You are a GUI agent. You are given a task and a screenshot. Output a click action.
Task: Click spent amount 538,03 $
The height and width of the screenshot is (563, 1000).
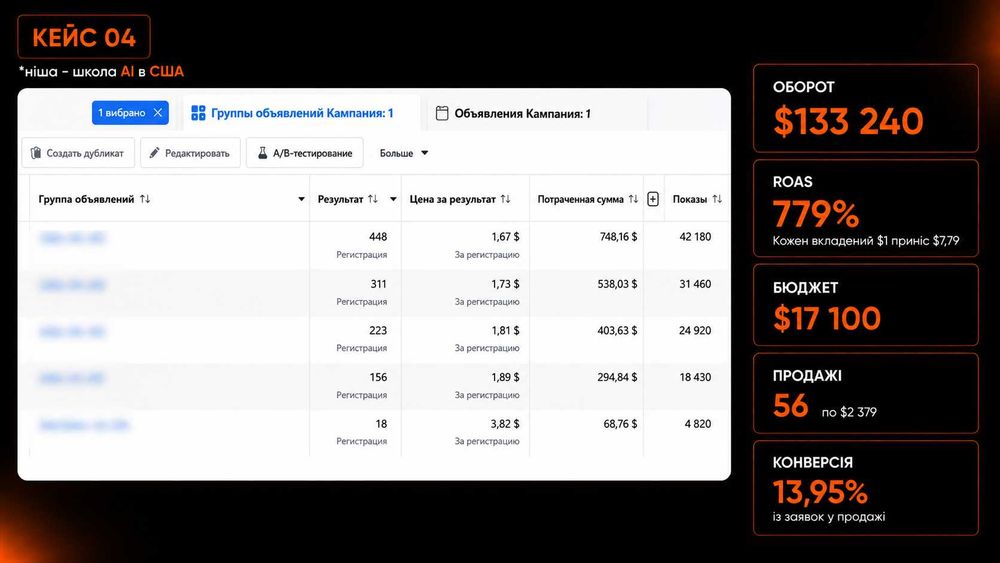617,284
